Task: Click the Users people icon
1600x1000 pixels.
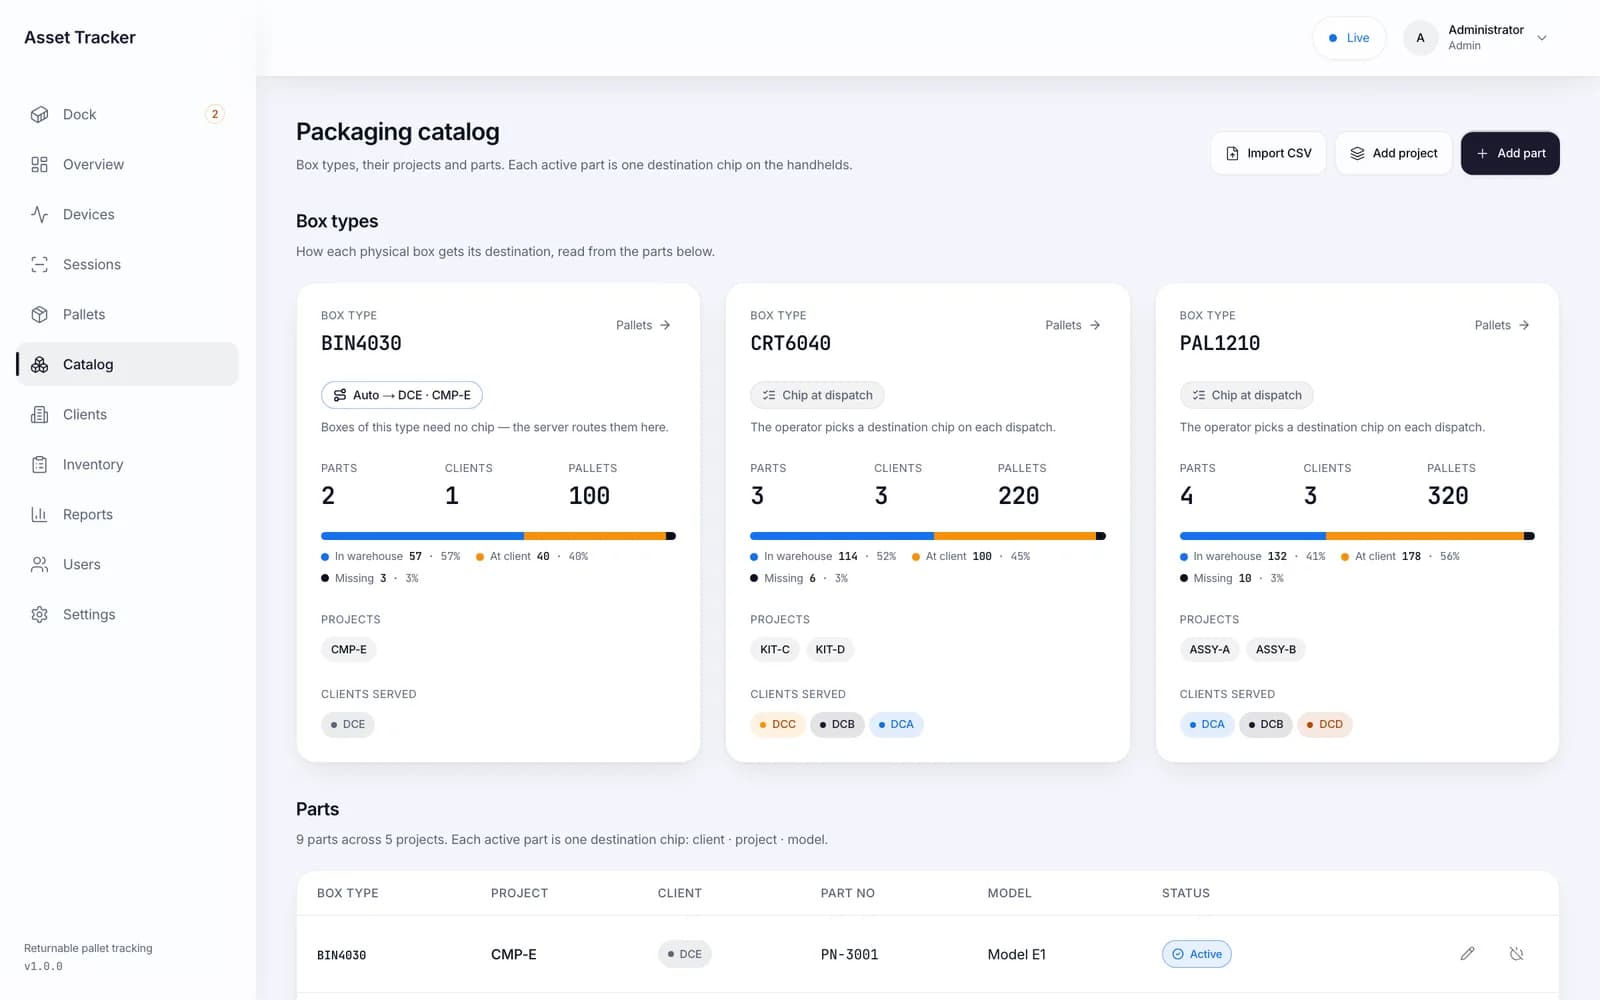Action: point(39,564)
